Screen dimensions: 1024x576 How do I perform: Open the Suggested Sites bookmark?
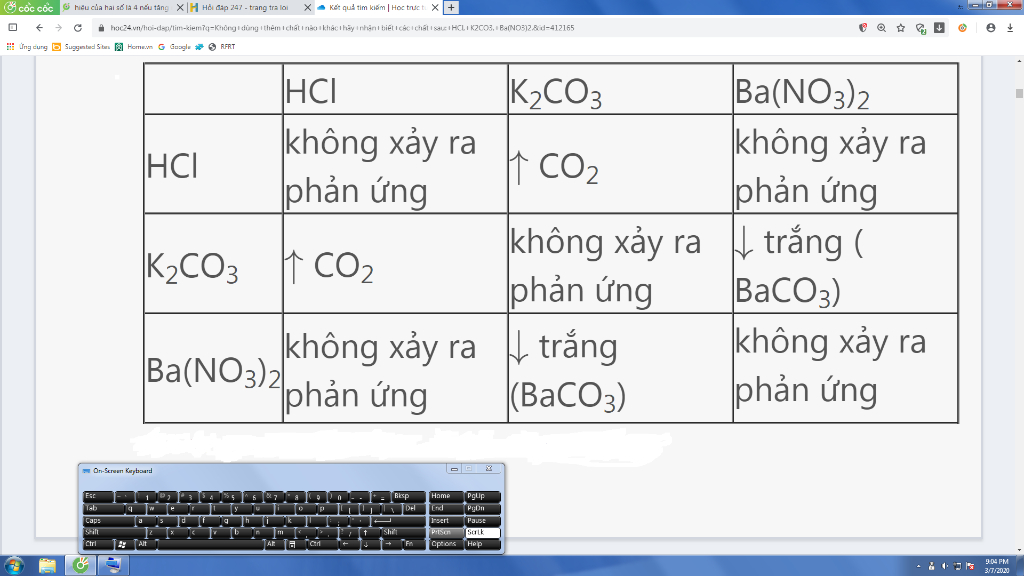tap(81, 47)
